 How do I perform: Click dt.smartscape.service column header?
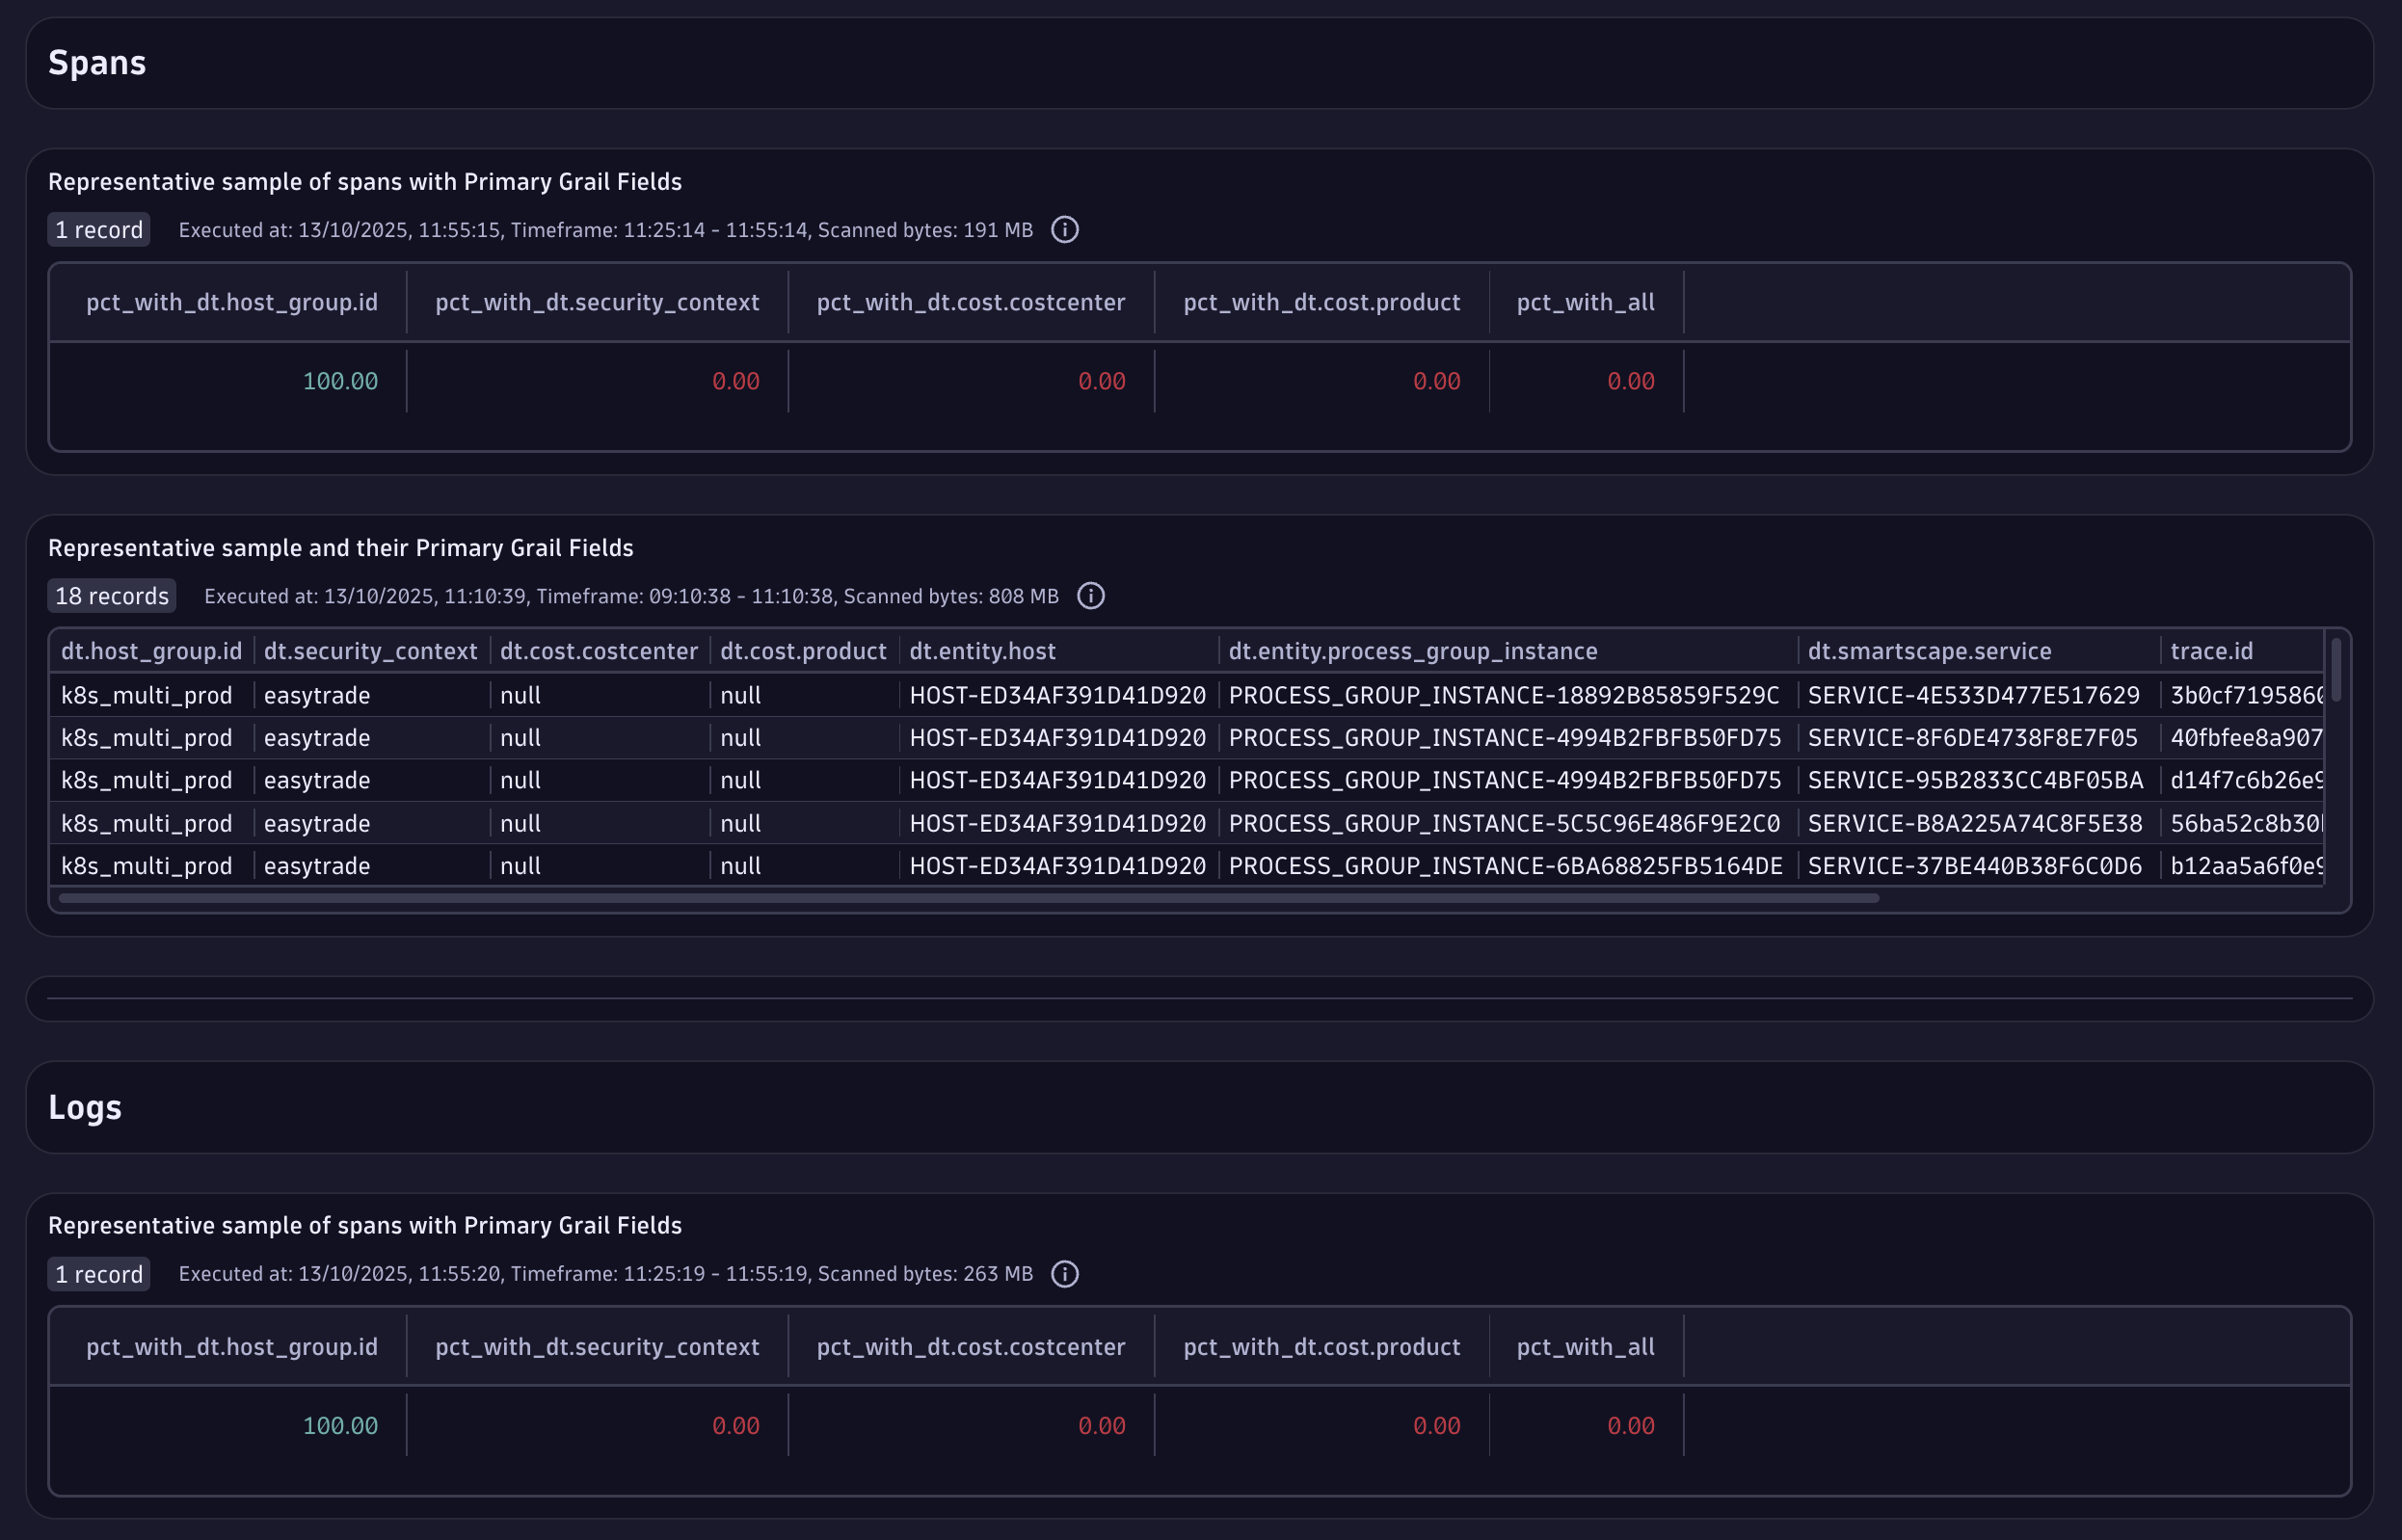click(x=1929, y=651)
